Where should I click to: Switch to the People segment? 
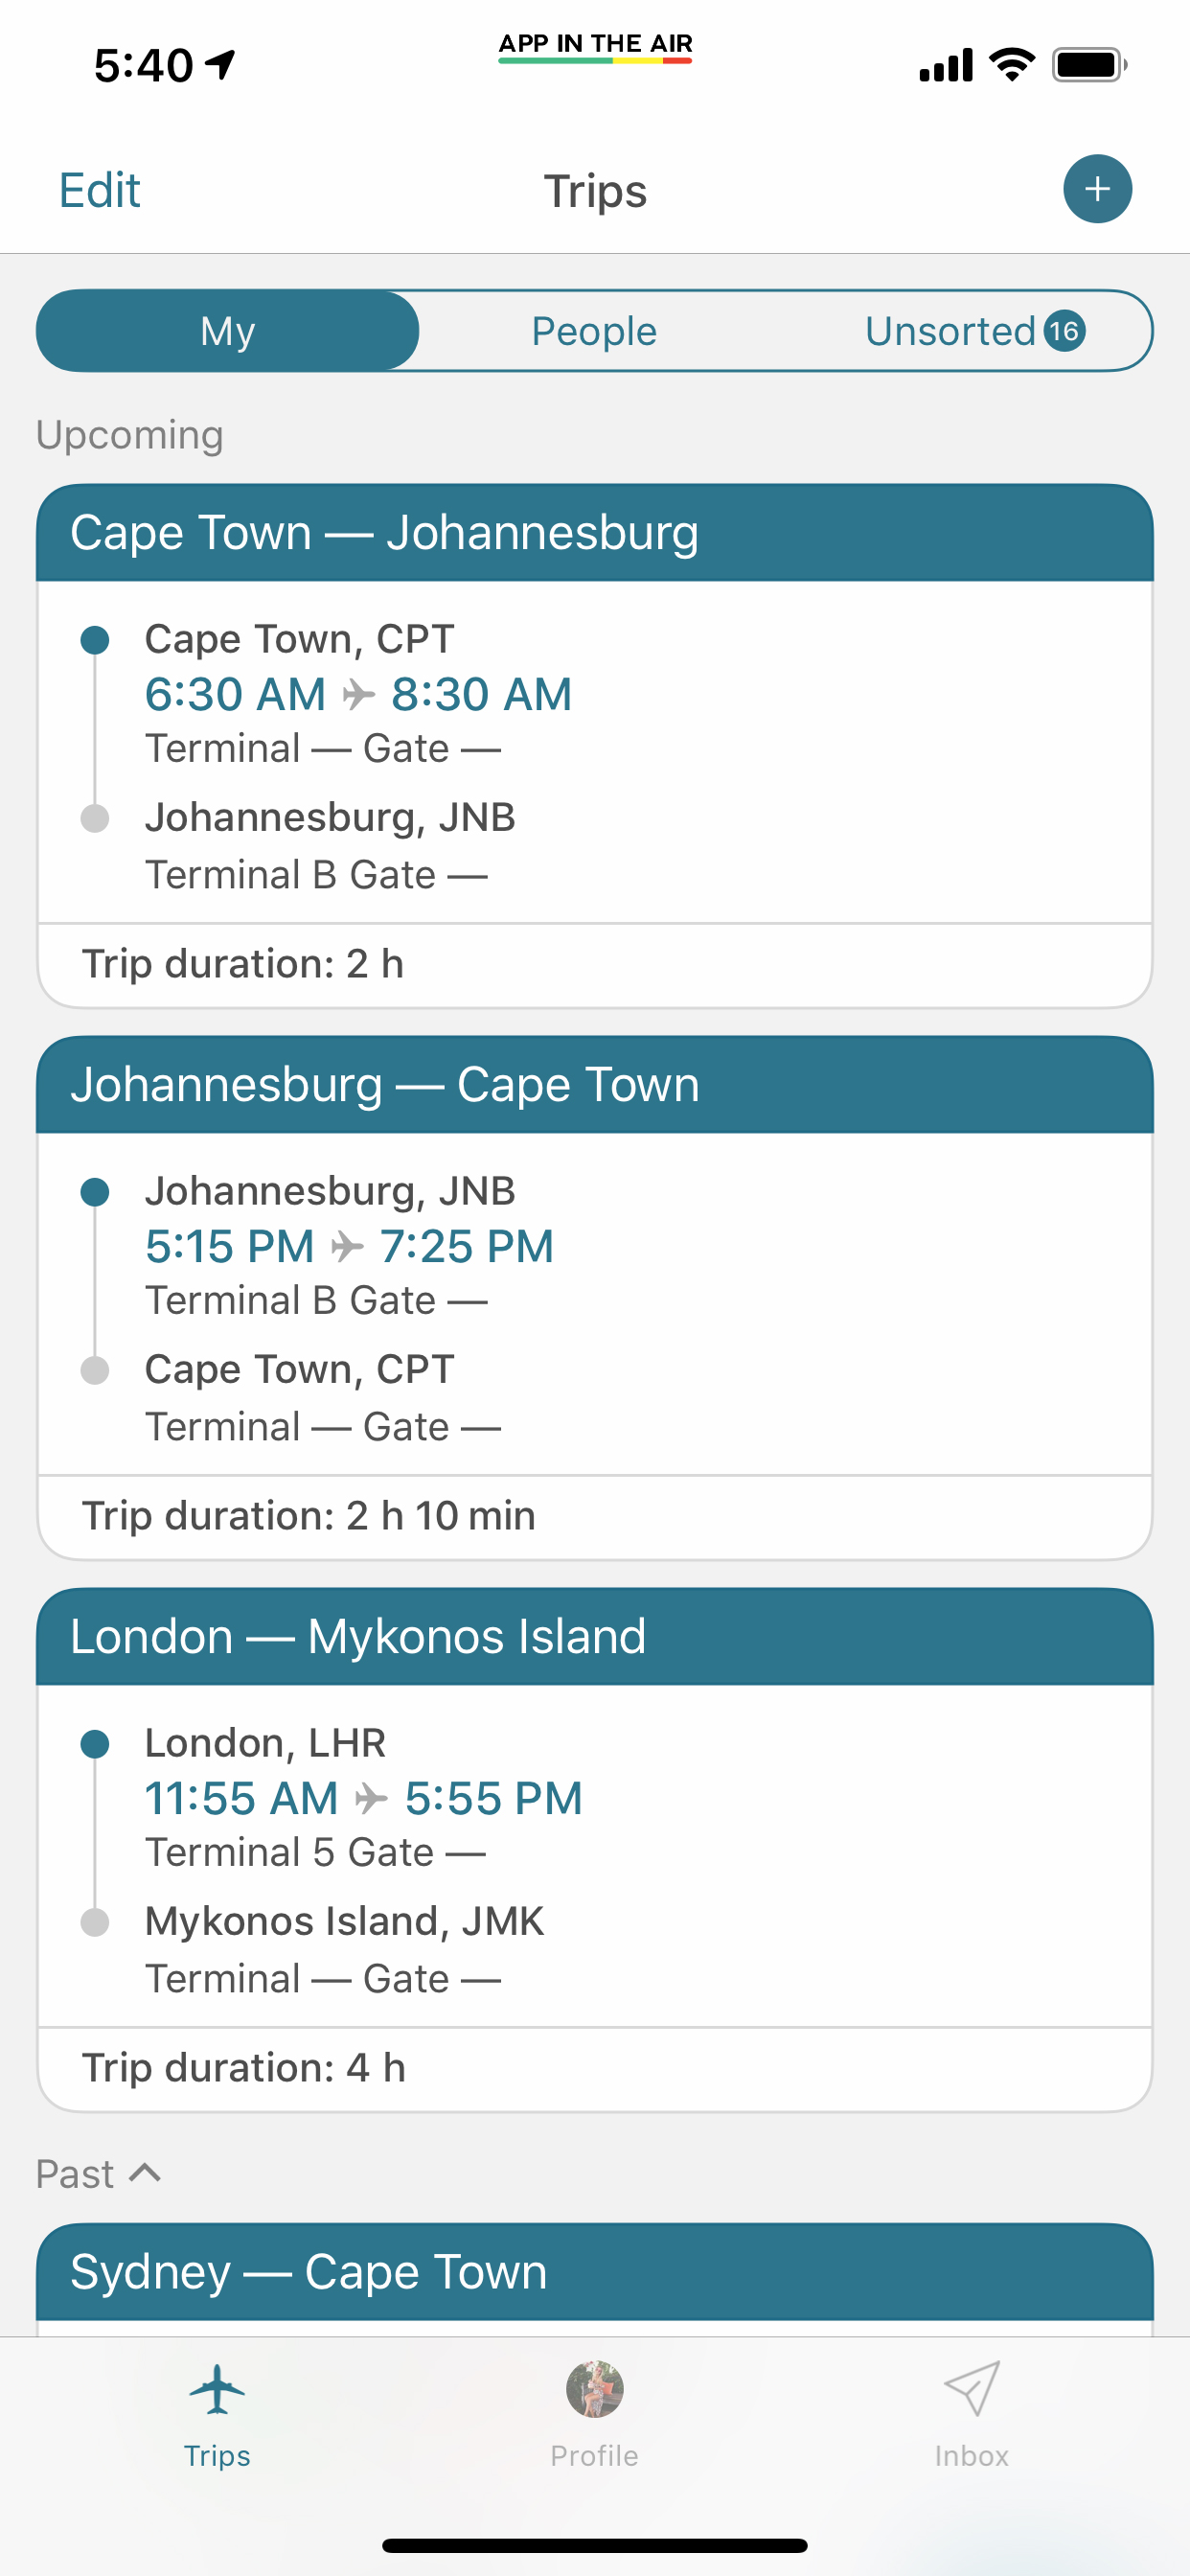pos(594,331)
